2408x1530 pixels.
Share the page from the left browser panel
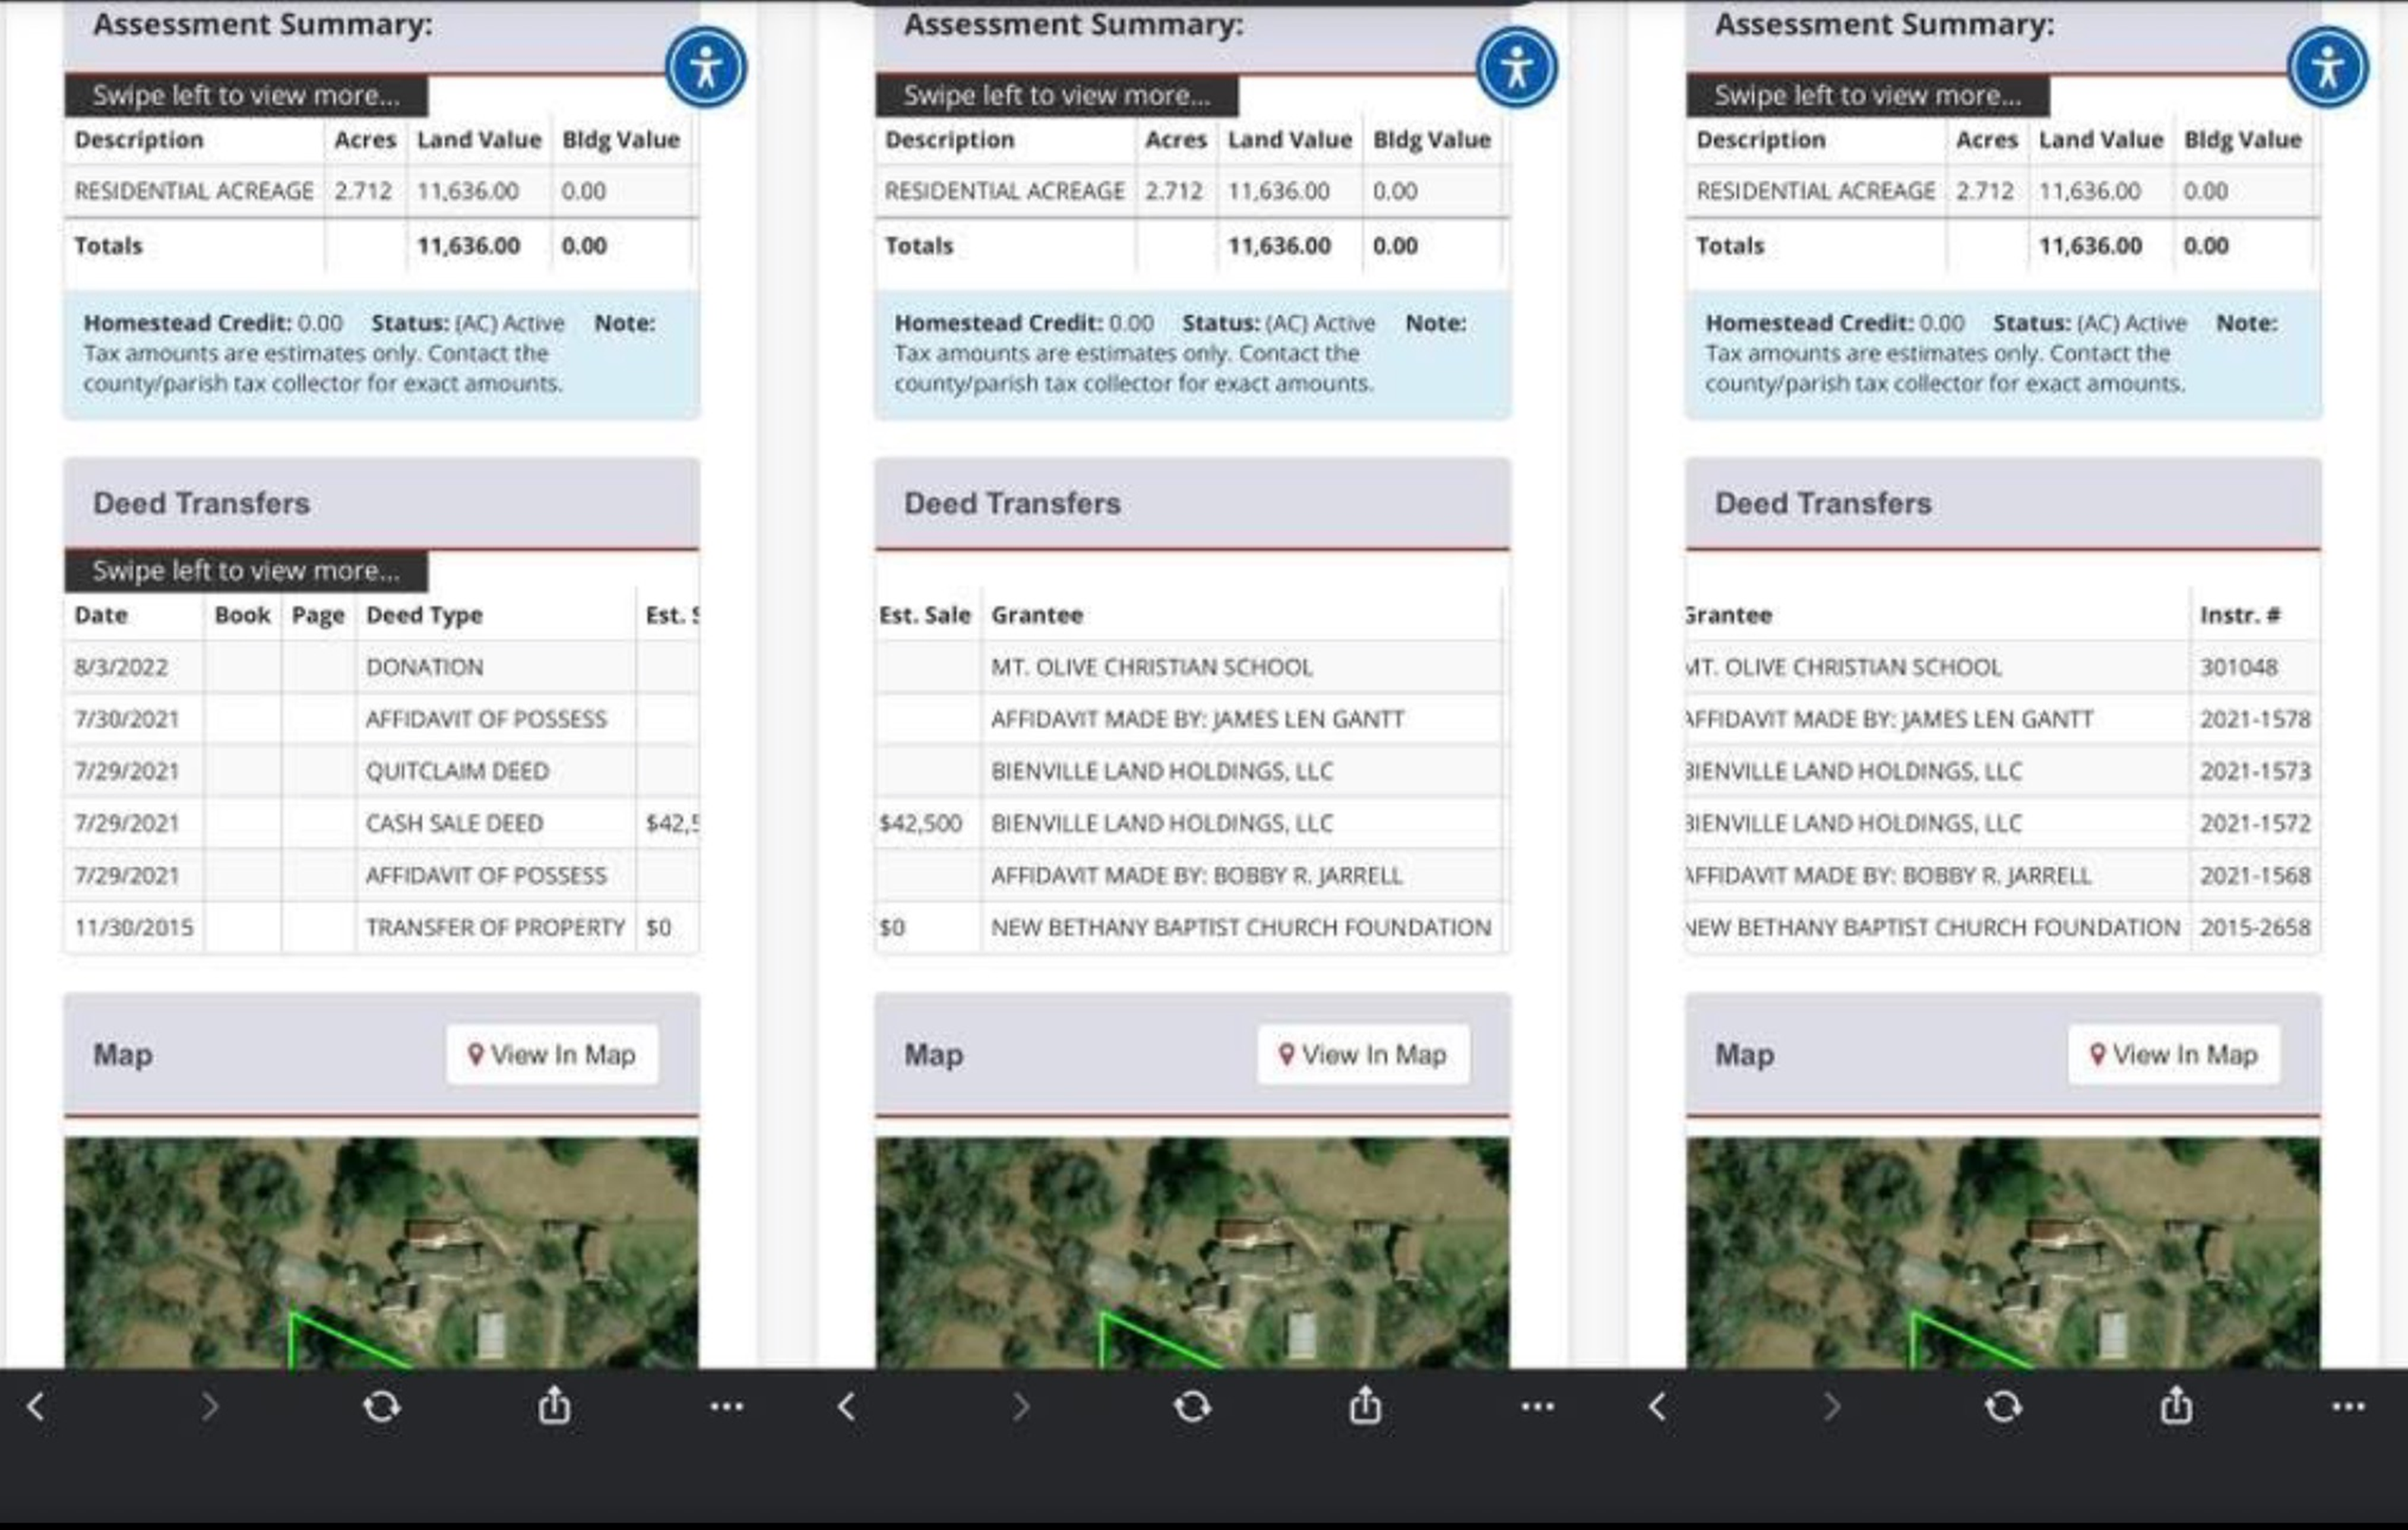click(555, 1406)
